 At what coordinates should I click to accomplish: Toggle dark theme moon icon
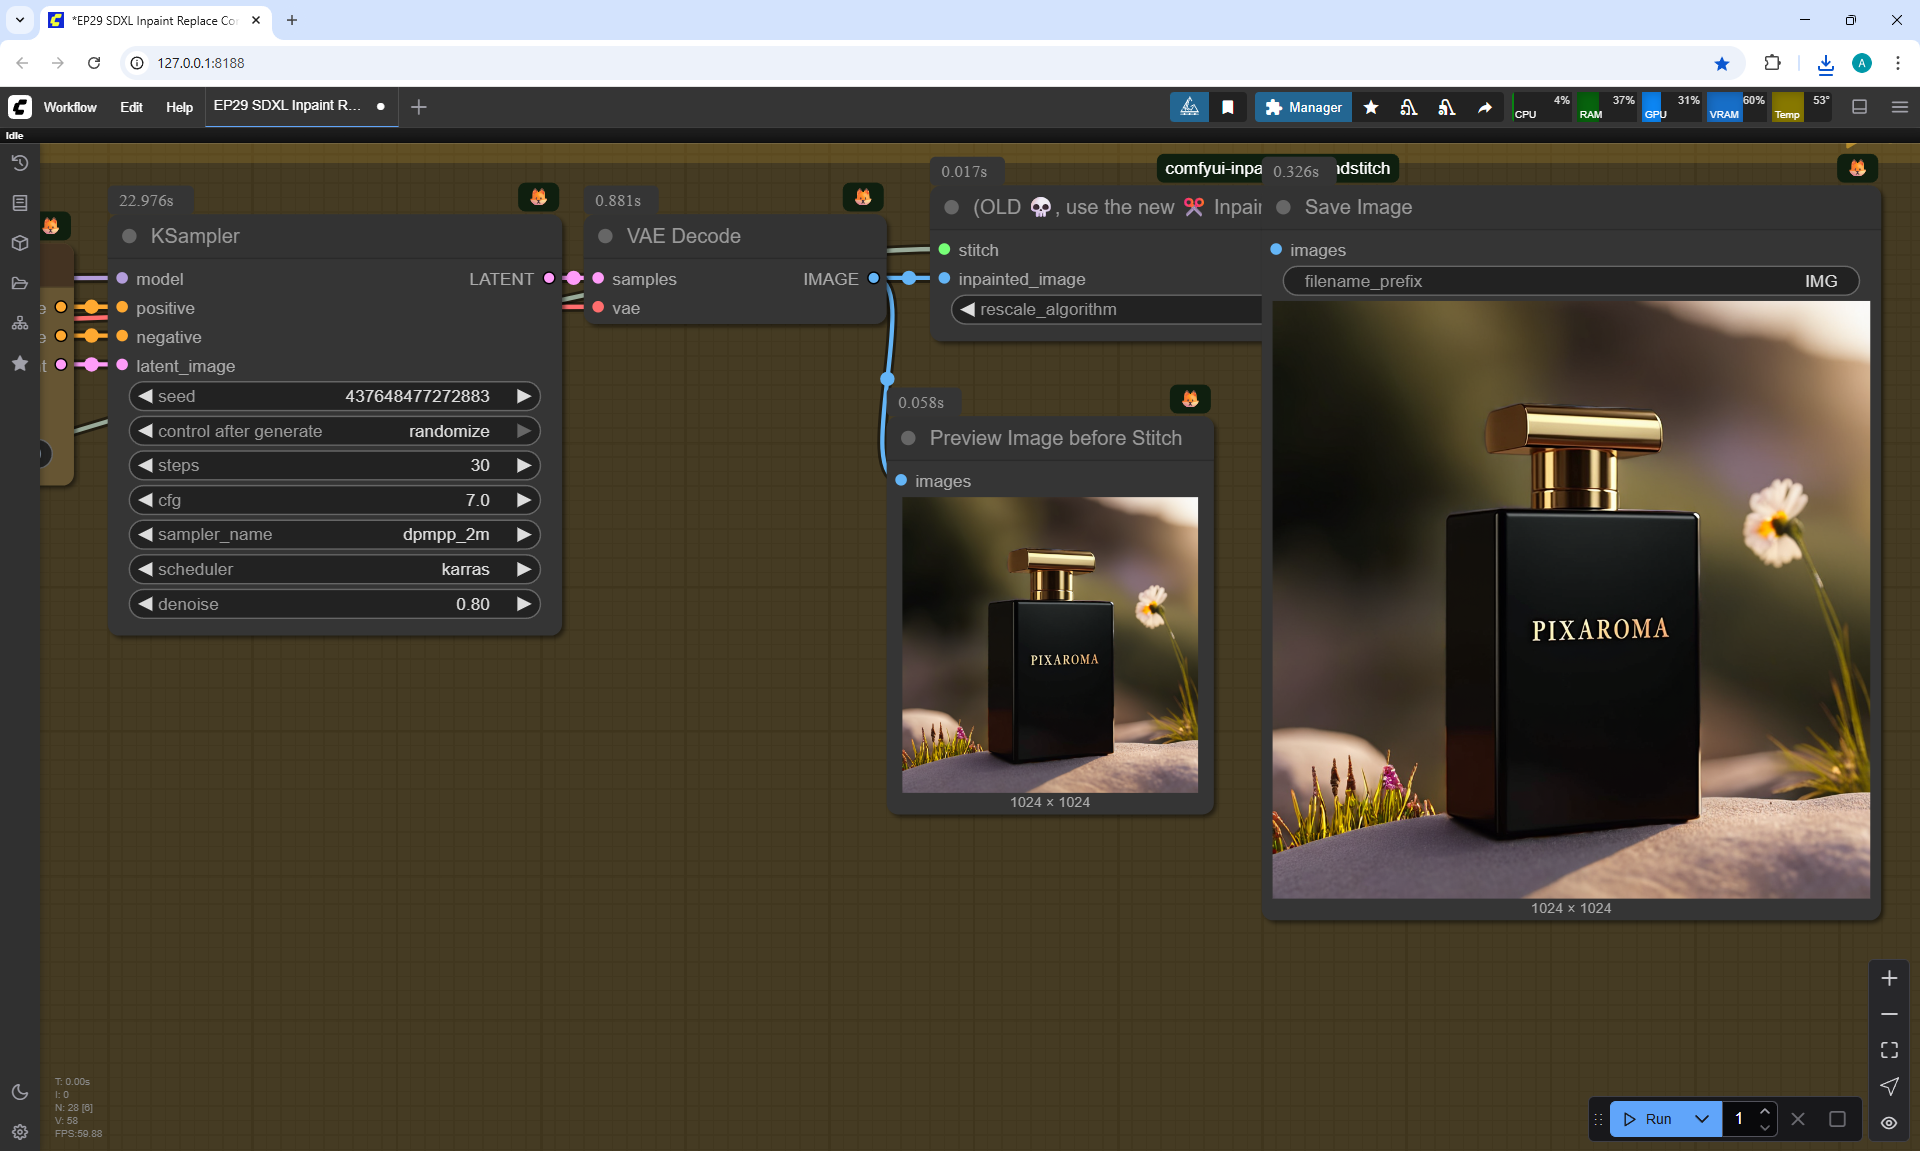(x=19, y=1092)
